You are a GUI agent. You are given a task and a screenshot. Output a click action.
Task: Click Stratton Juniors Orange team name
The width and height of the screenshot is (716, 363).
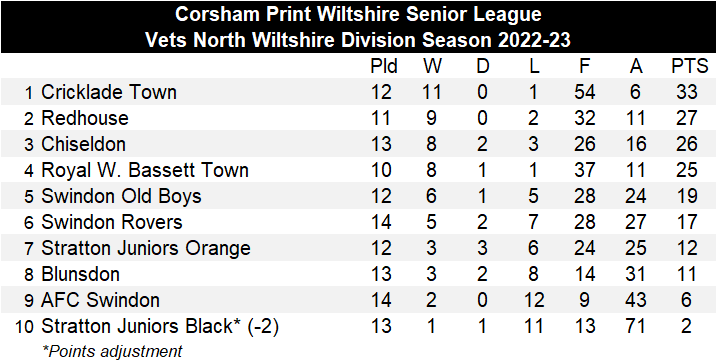click(146, 248)
